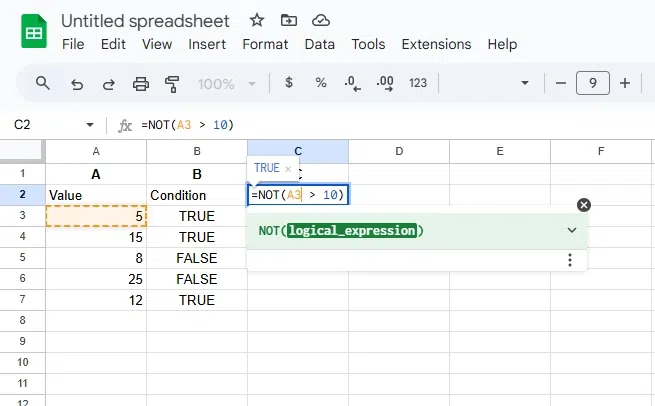Decrease font size with minus button
Screen dimensions: 655x406
point(560,83)
